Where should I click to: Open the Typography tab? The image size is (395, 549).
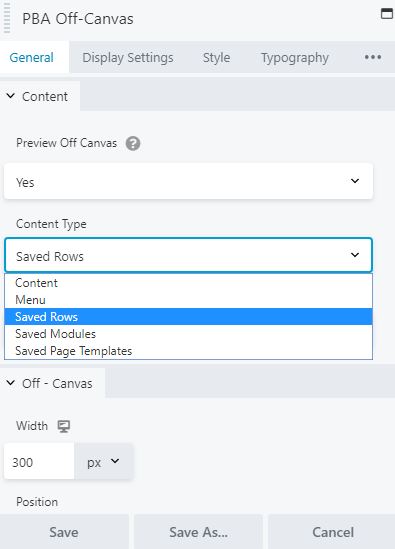(295, 57)
